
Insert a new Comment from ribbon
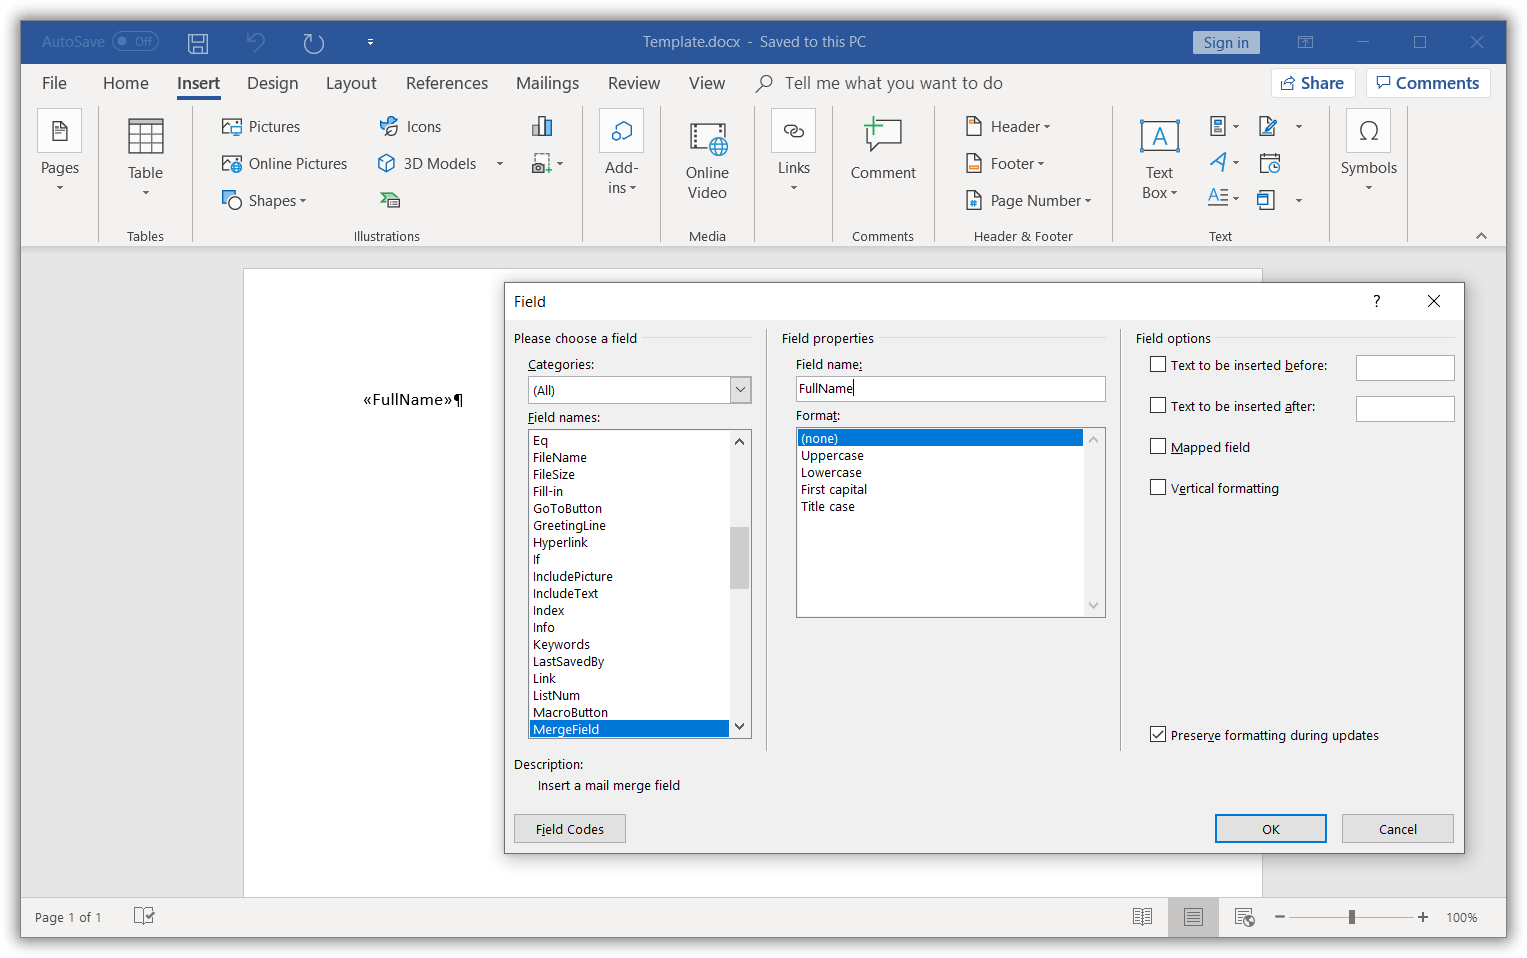(x=883, y=149)
